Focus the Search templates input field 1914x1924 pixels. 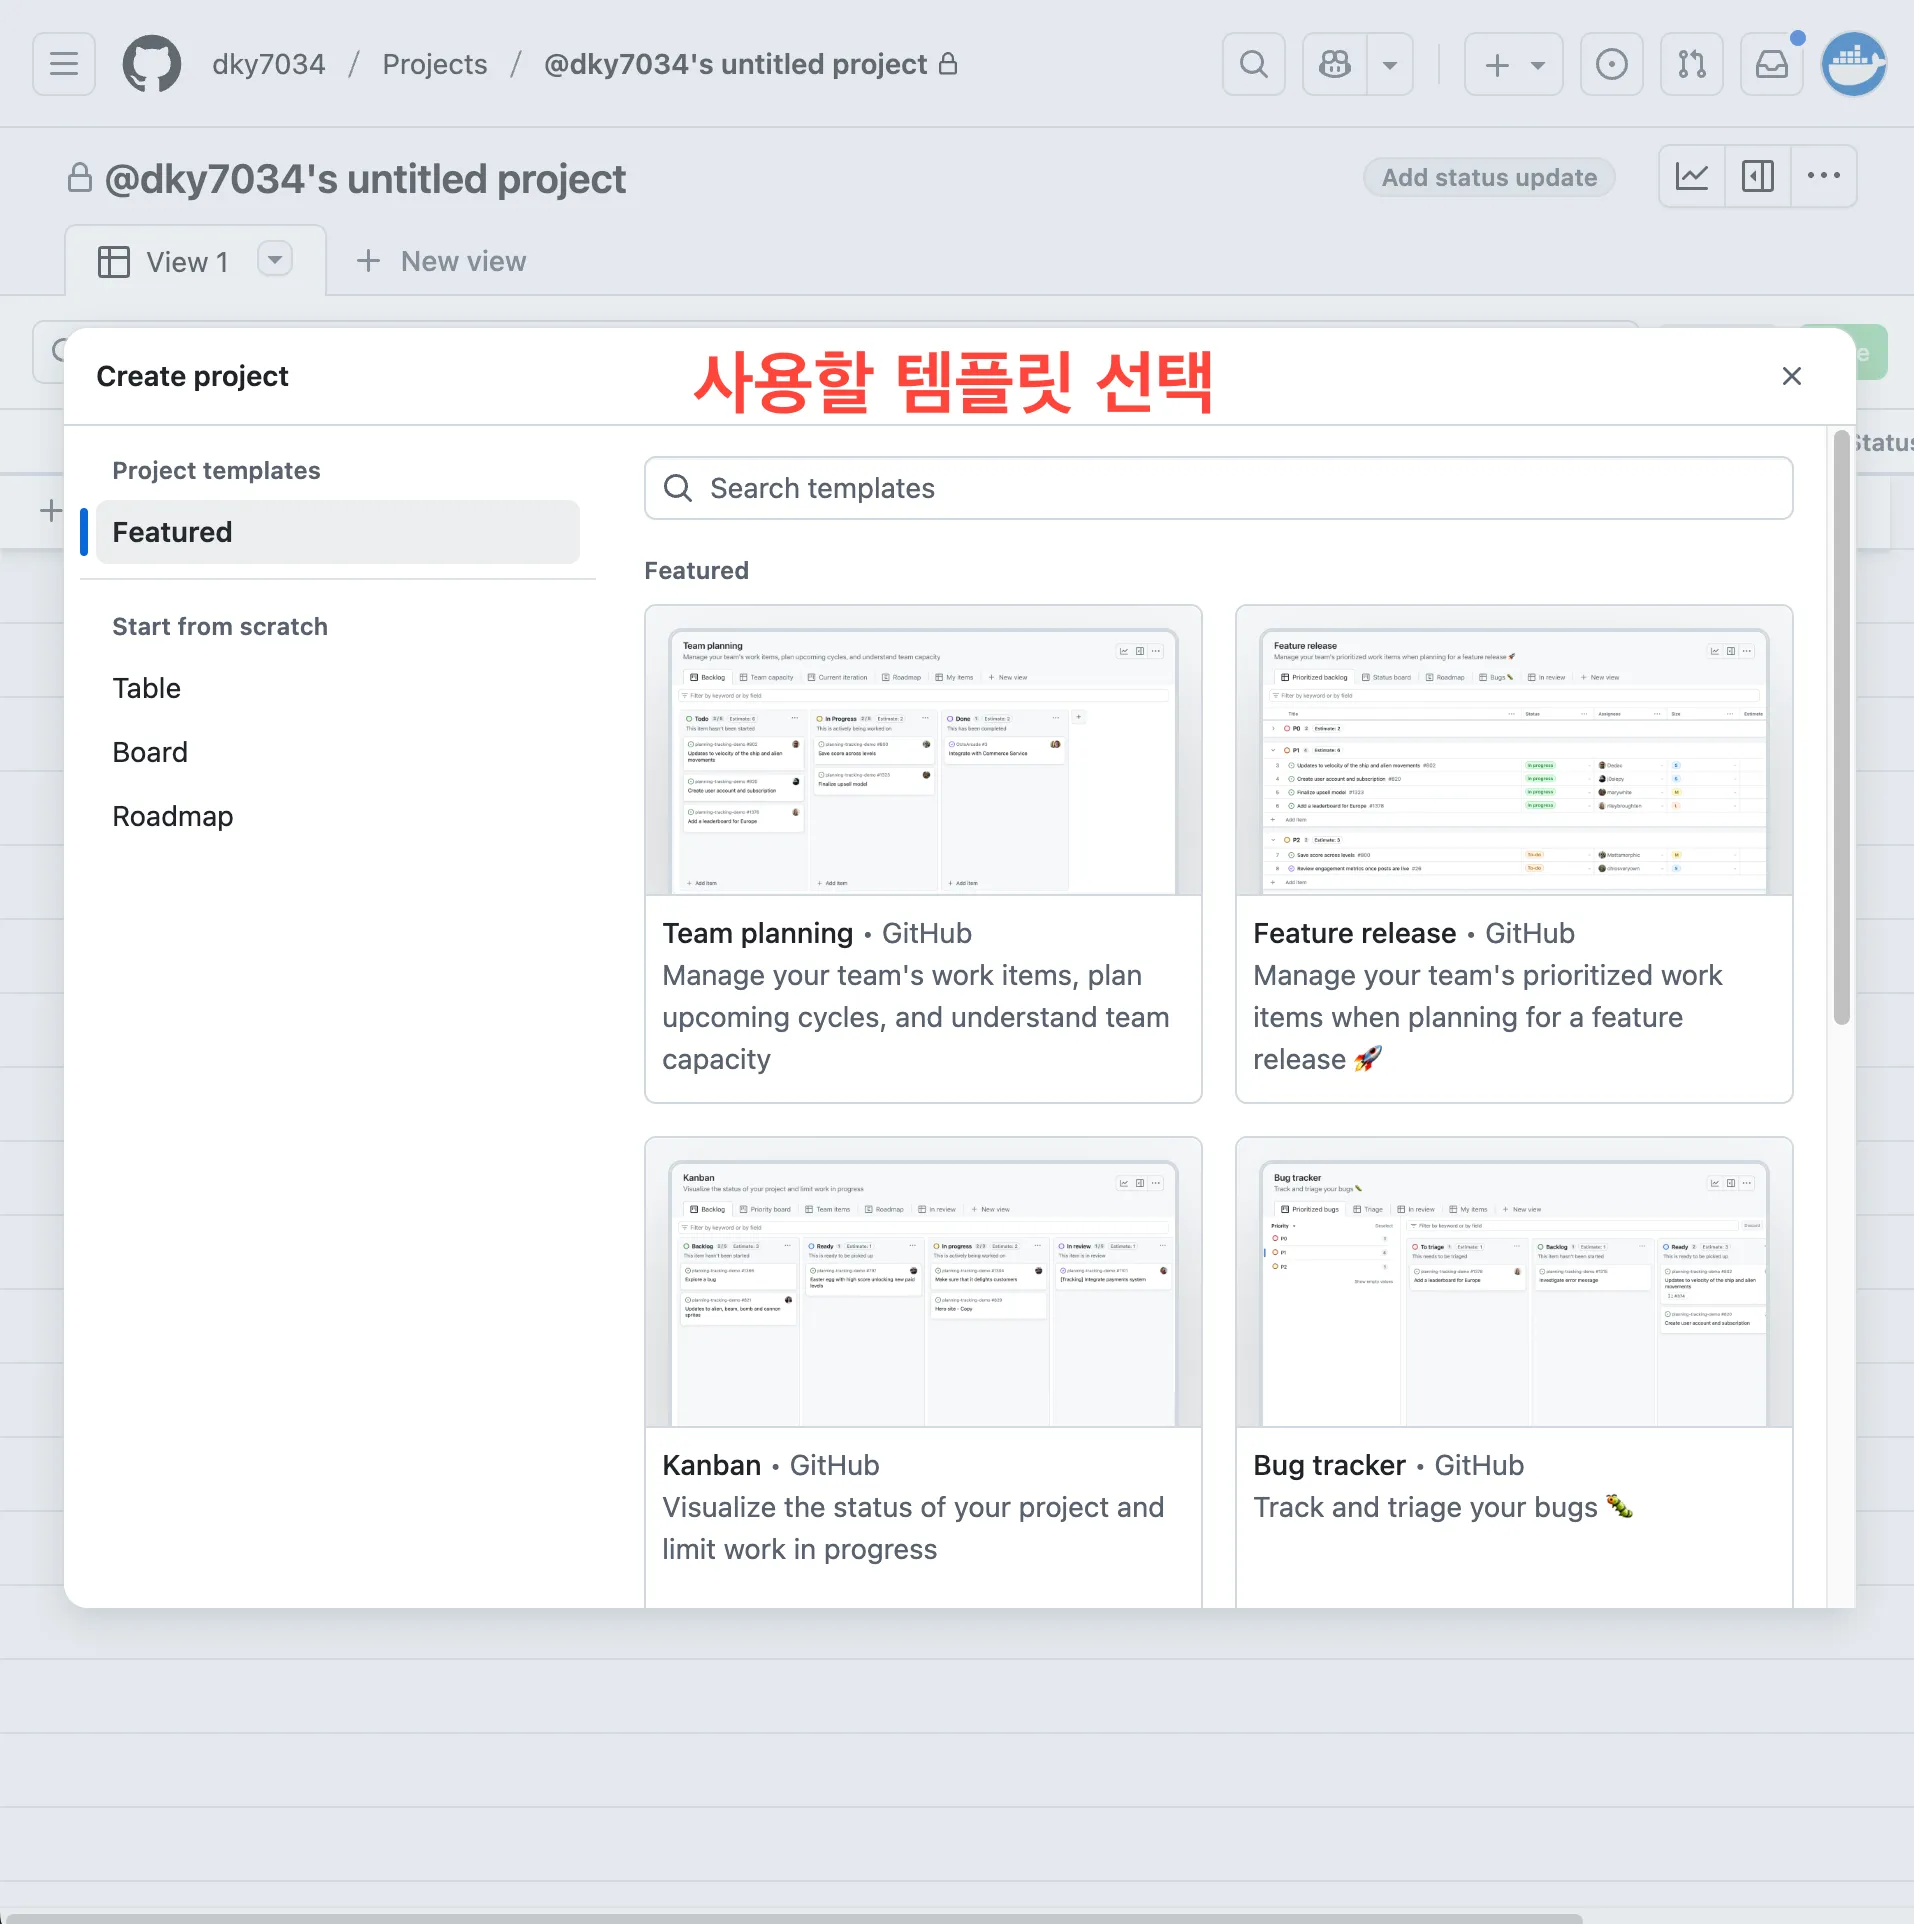(x=1219, y=488)
